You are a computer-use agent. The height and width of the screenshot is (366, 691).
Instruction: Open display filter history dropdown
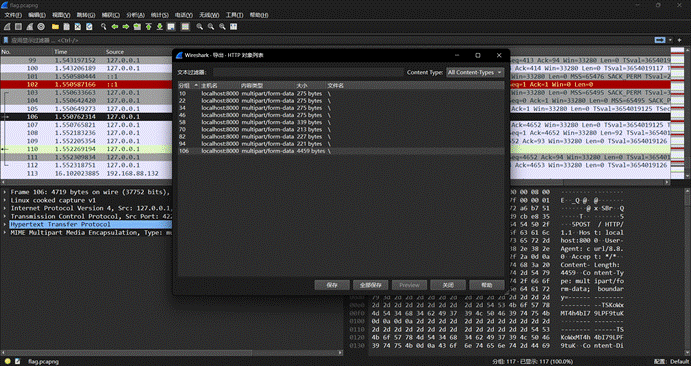point(670,40)
